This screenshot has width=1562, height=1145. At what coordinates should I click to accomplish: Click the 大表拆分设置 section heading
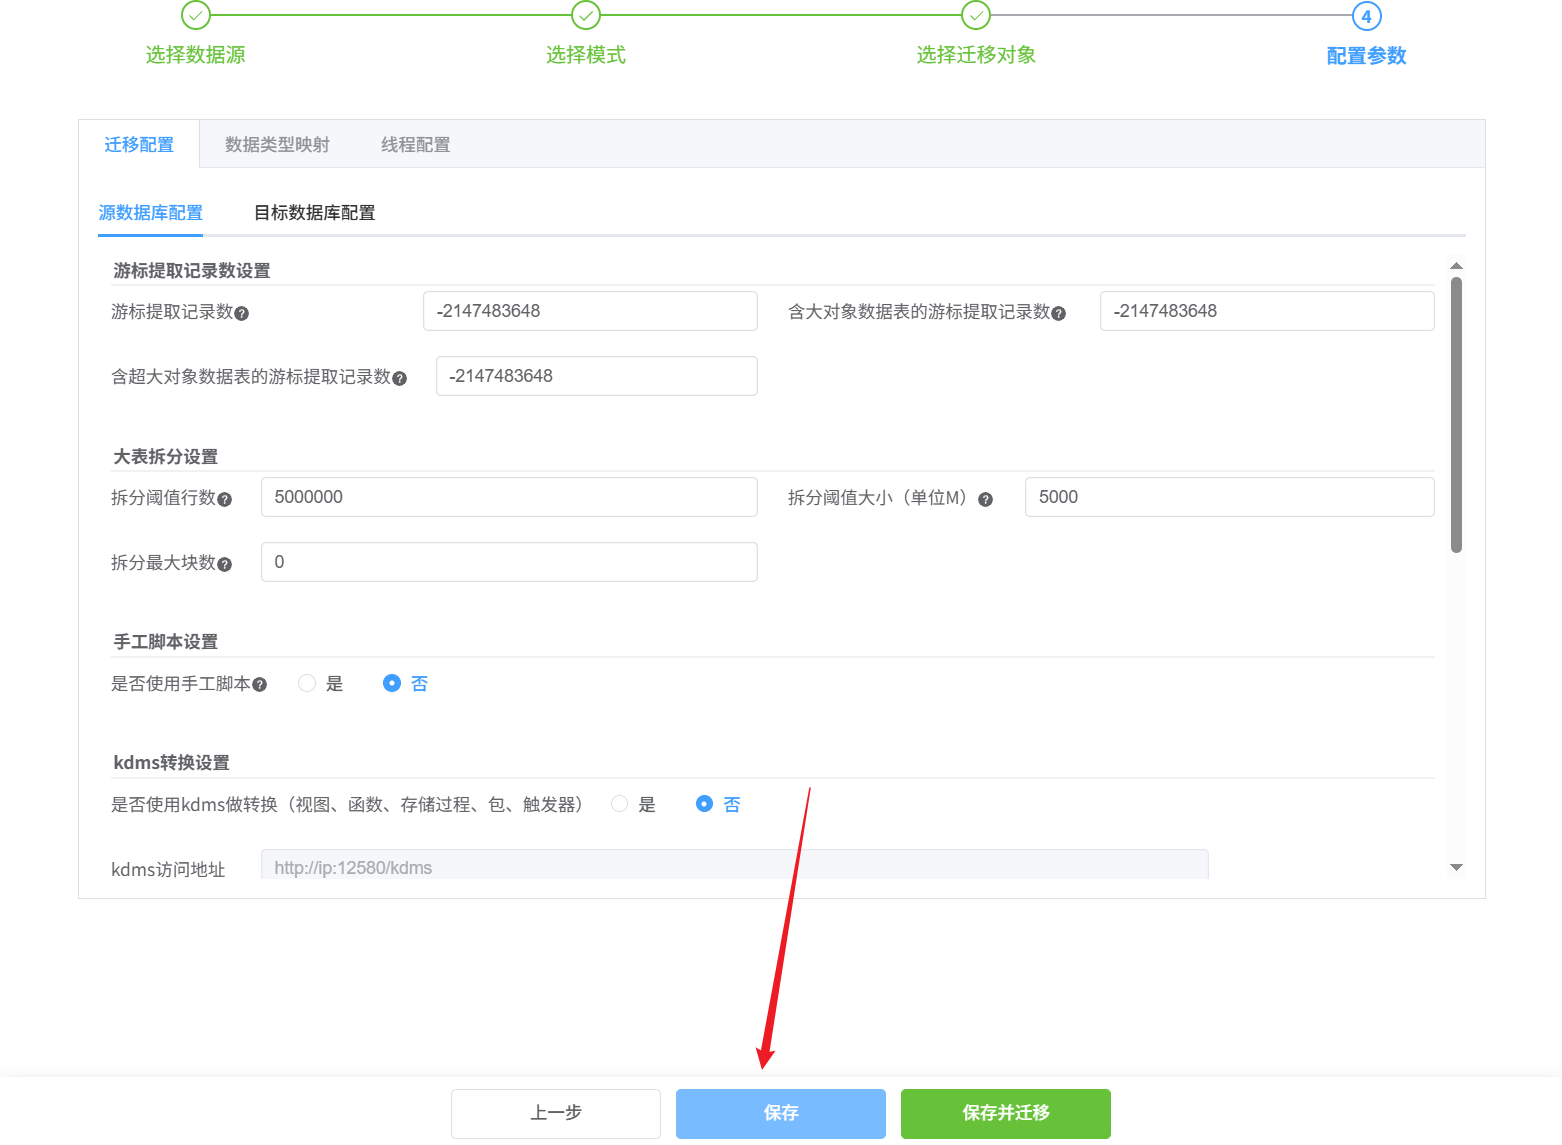pos(166,456)
